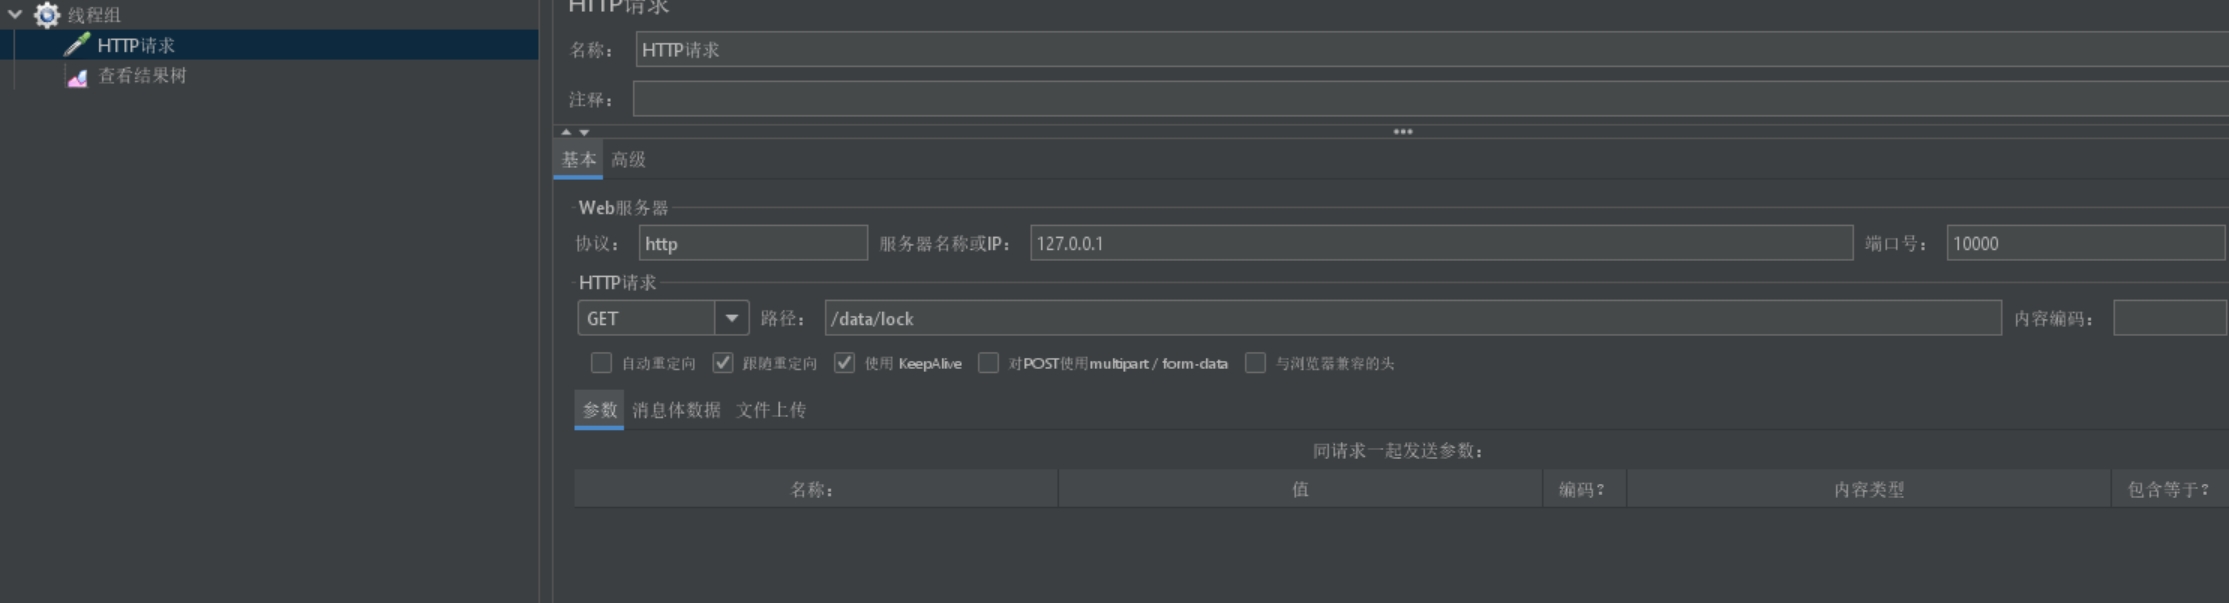Click the three-dot divider handle

(x=1402, y=132)
